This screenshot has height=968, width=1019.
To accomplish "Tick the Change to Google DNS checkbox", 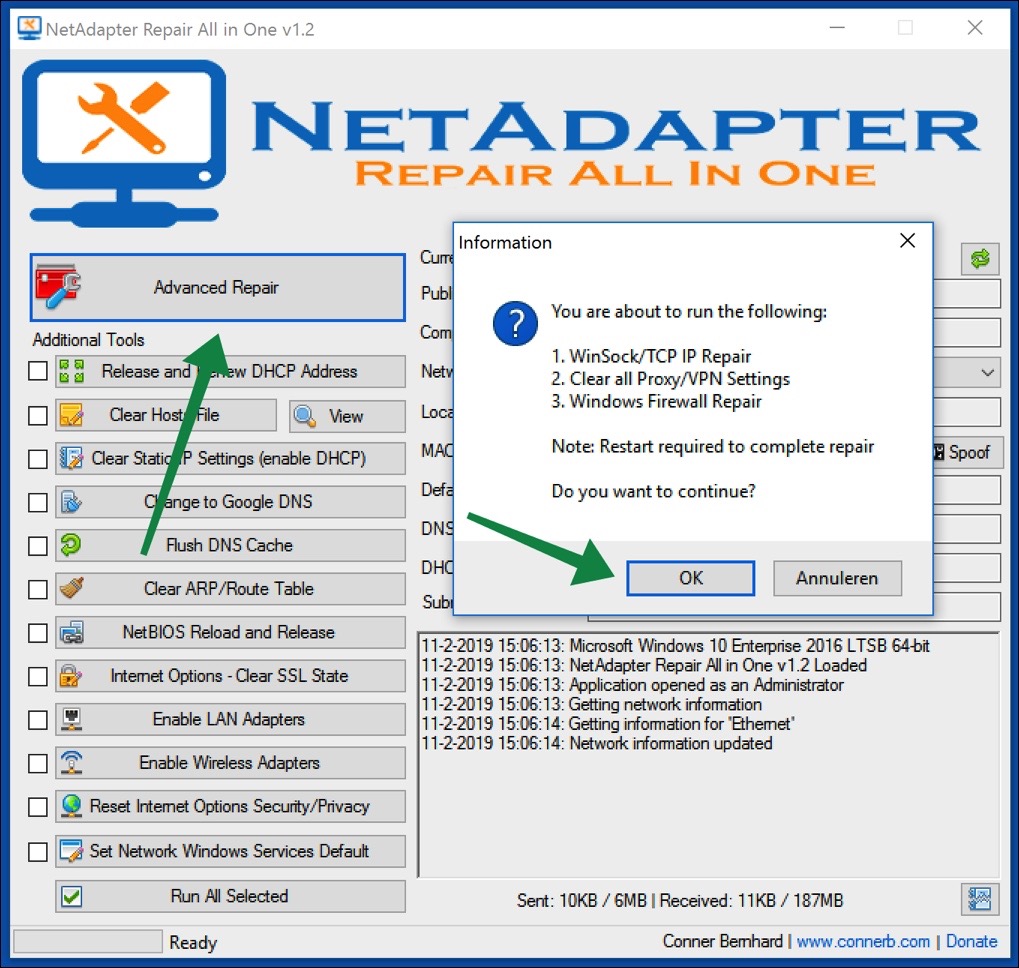I will pyautogui.click(x=38, y=502).
